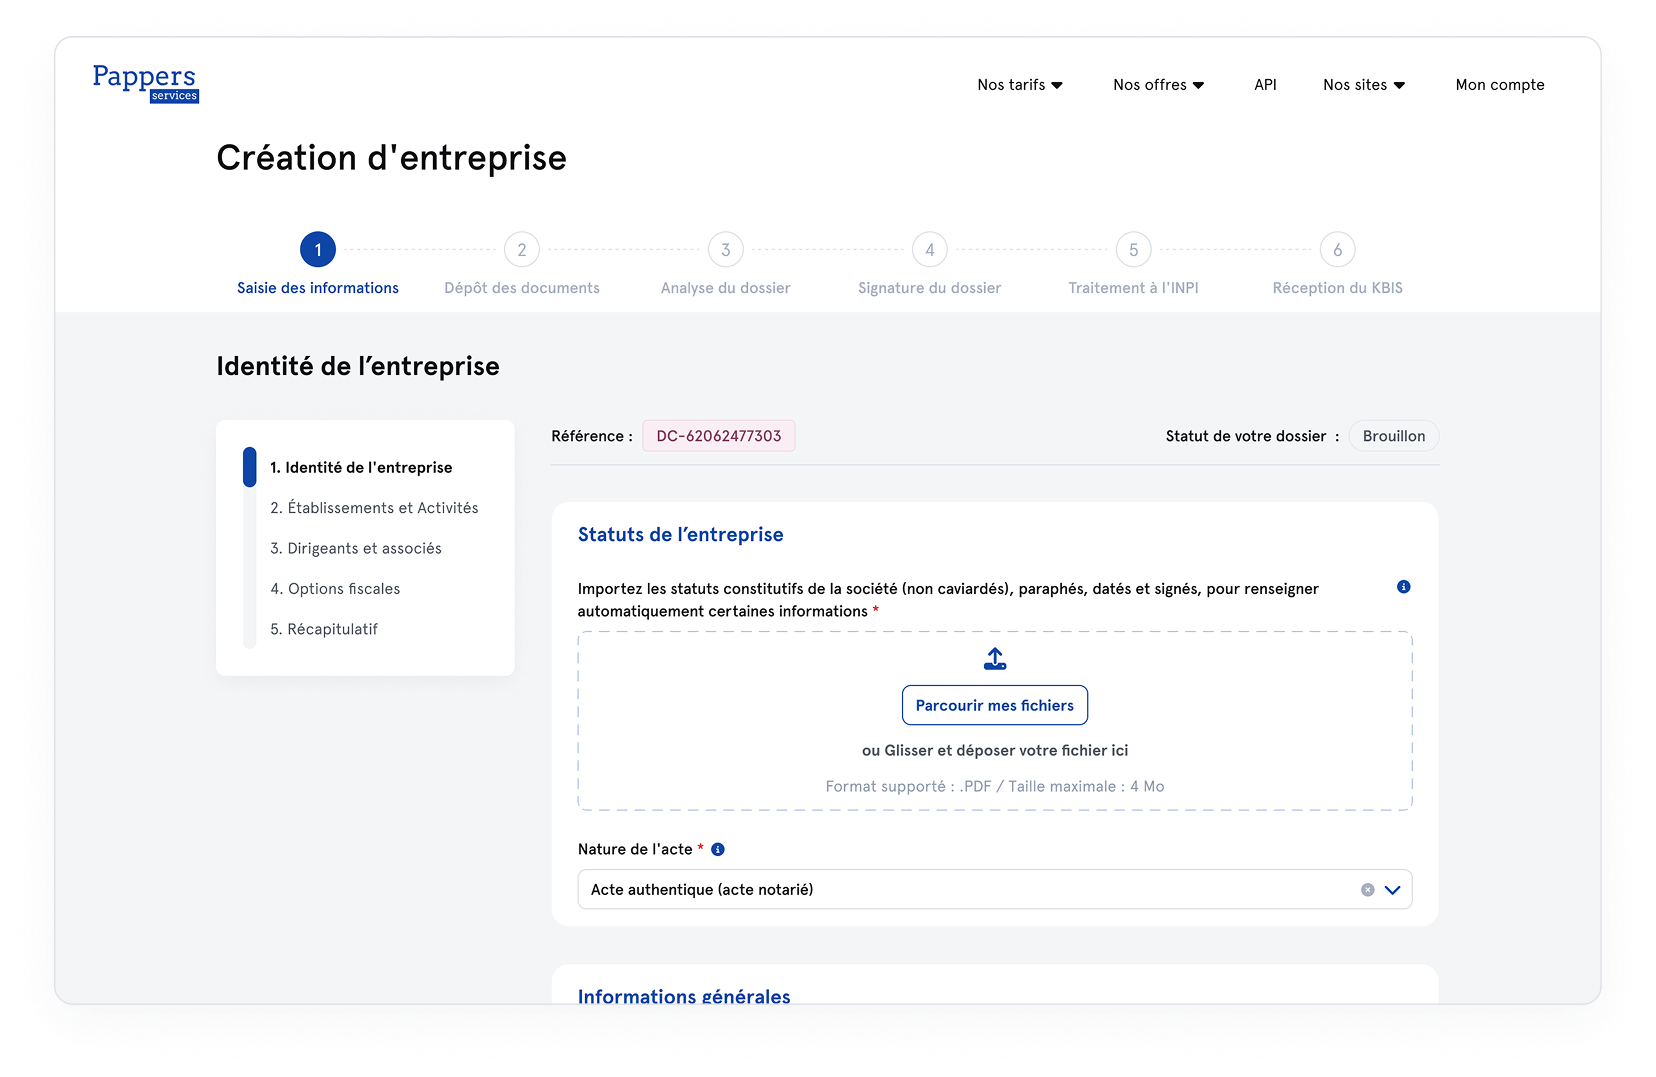Clear the Acte authentique selection with the x icon

1366,889
